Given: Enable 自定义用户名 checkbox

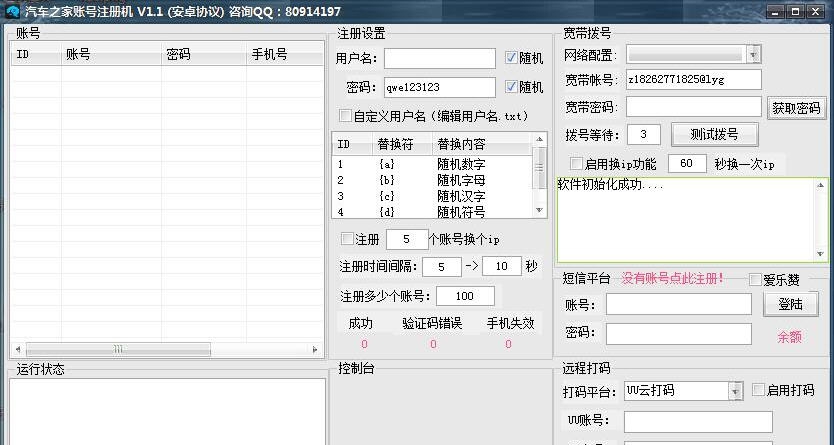Looking at the screenshot, I should tap(346, 115).
